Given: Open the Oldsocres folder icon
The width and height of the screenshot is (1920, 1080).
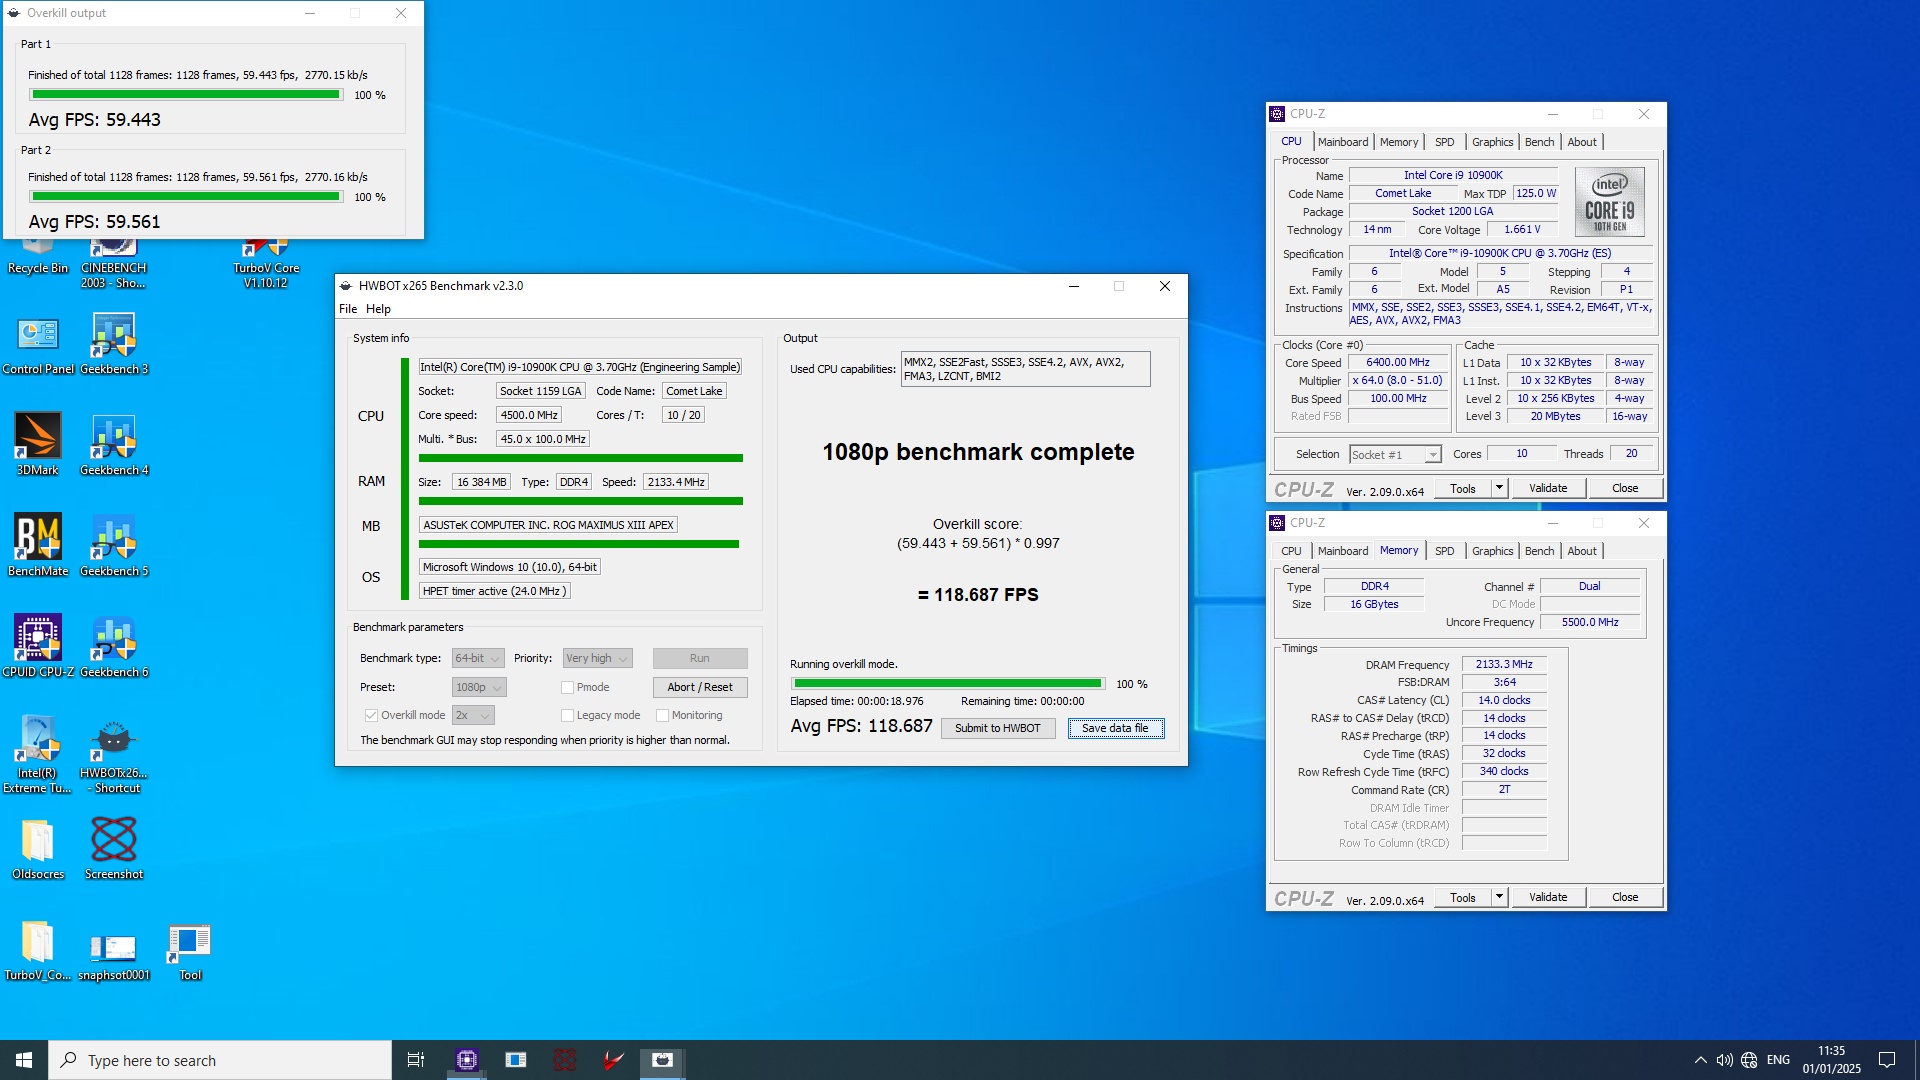Looking at the screenshot, I should coord(38,849).
